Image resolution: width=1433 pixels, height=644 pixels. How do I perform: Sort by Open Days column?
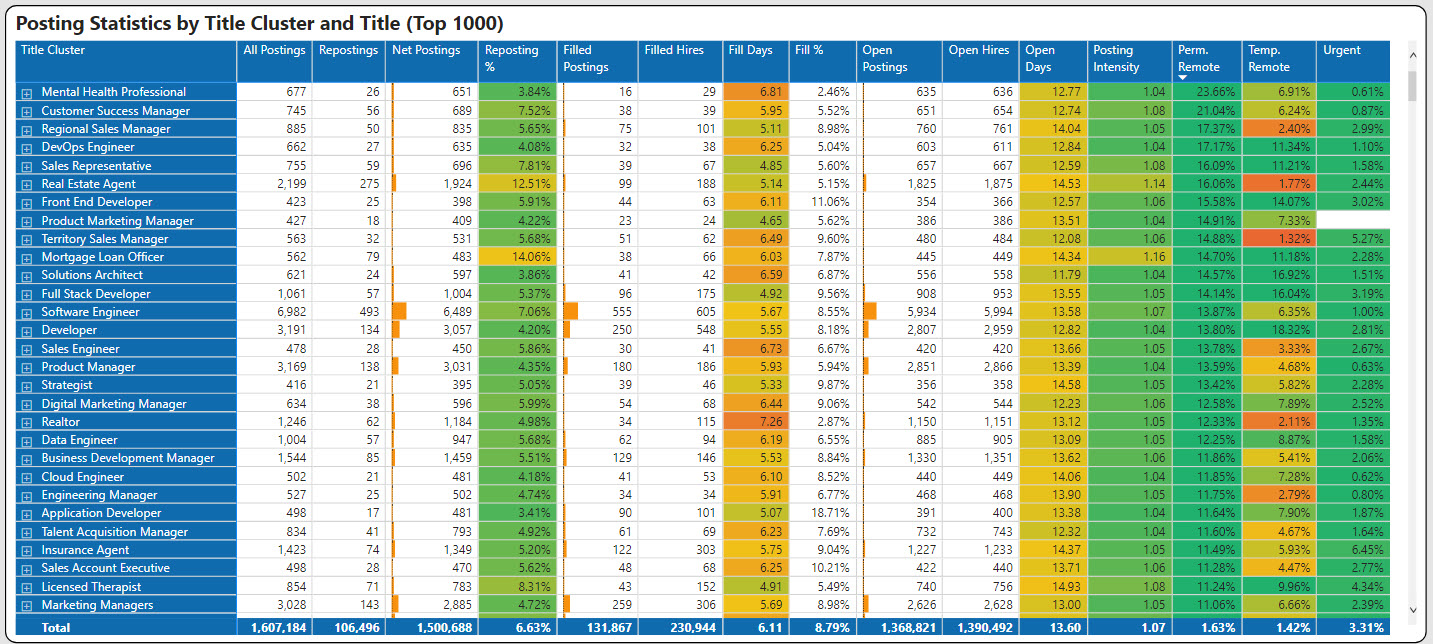click(1054, 61)
